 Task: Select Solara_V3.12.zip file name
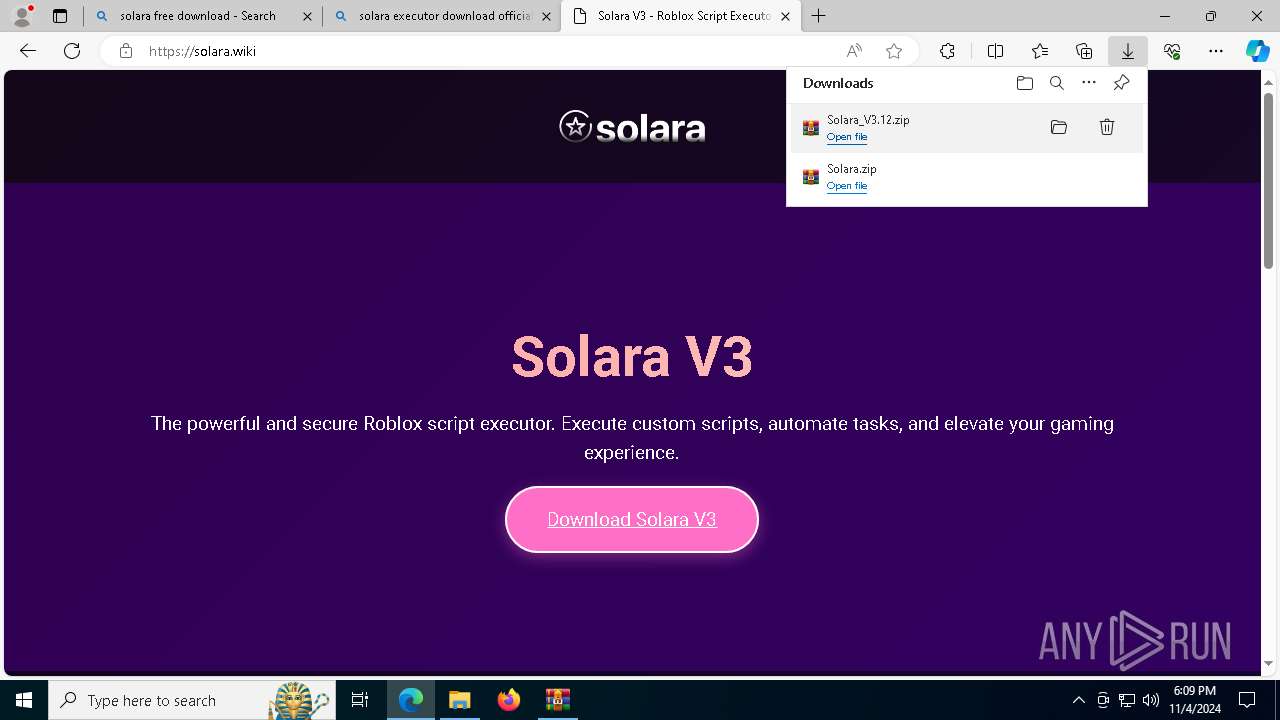coord(868,120)
